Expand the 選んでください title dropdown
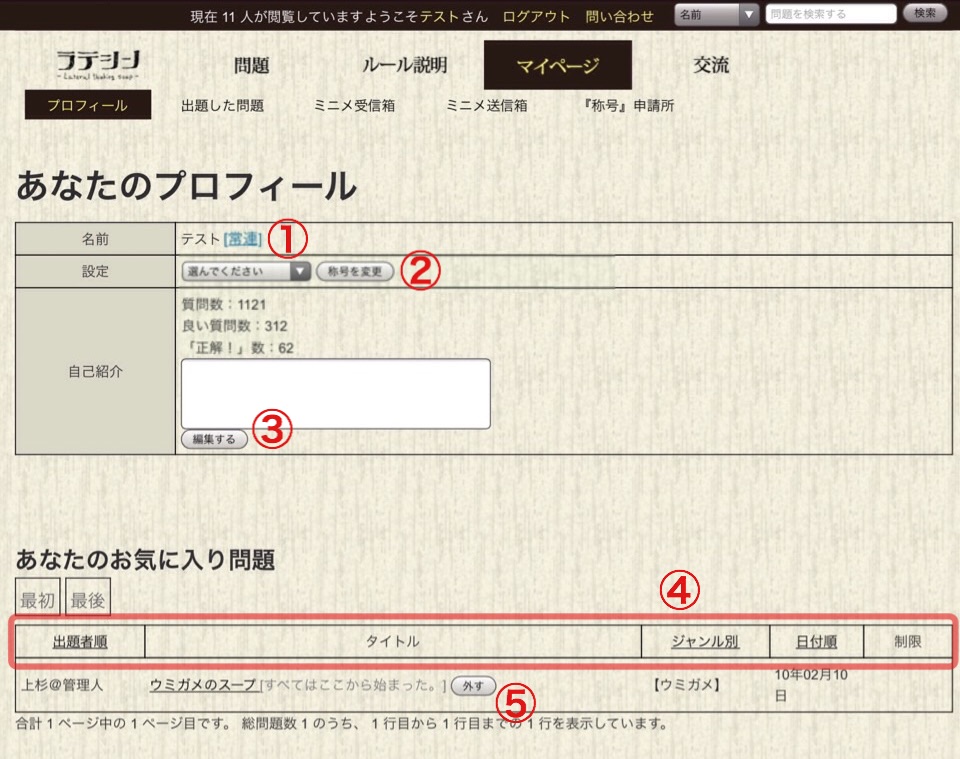960x759 pixels. click(x=246, y=271)
